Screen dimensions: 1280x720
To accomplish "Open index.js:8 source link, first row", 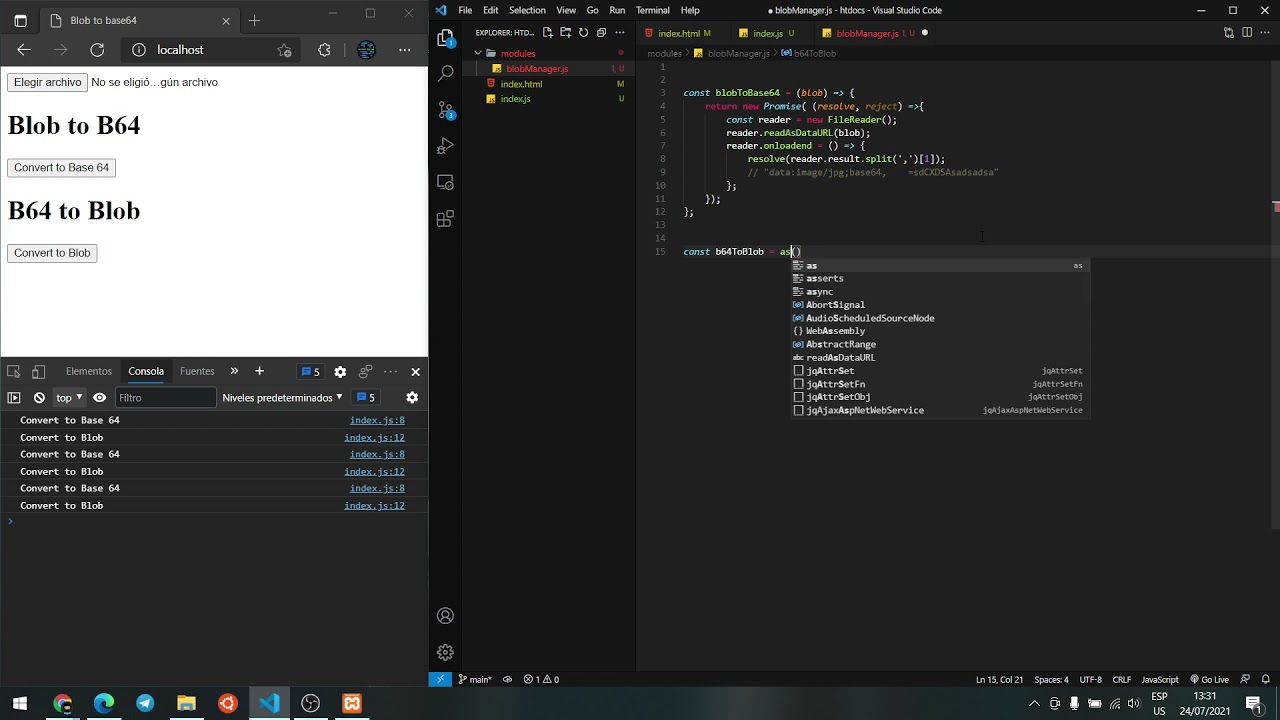I will 377,421.
